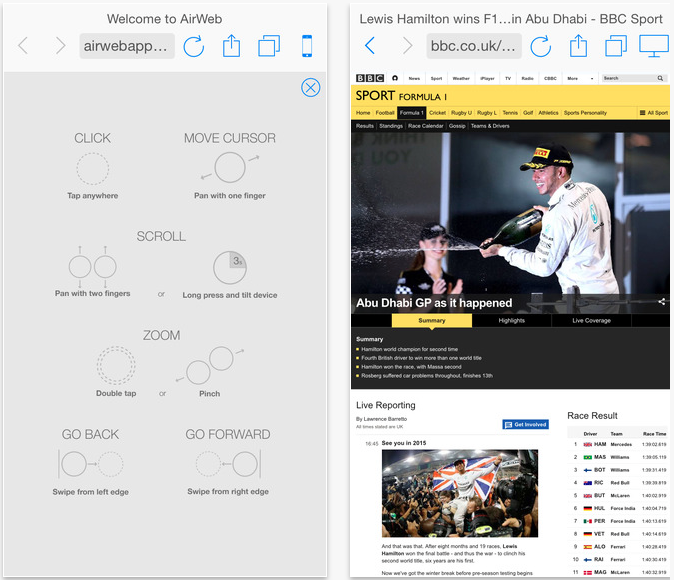
Task: Close the gesture help overlay
Action: (x=310, y=88)
